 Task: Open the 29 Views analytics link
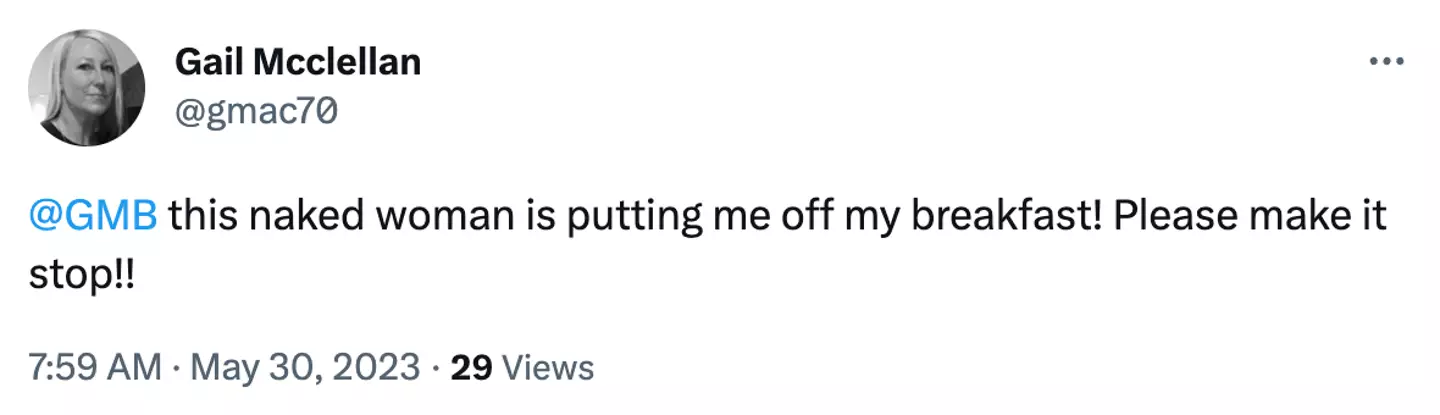(x=522, y=367)
